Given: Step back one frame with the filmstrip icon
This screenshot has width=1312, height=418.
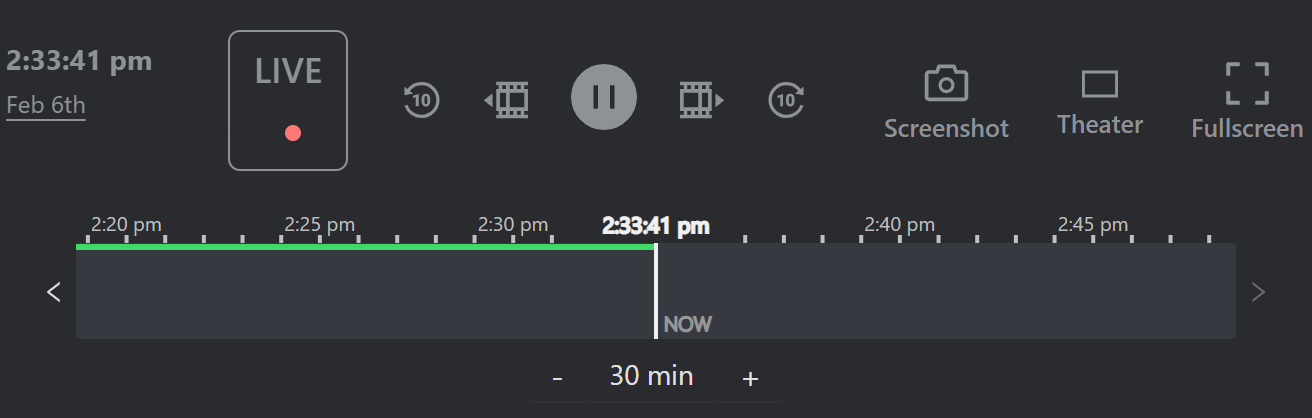Looking at the screenshot, I should coord(507,99).
